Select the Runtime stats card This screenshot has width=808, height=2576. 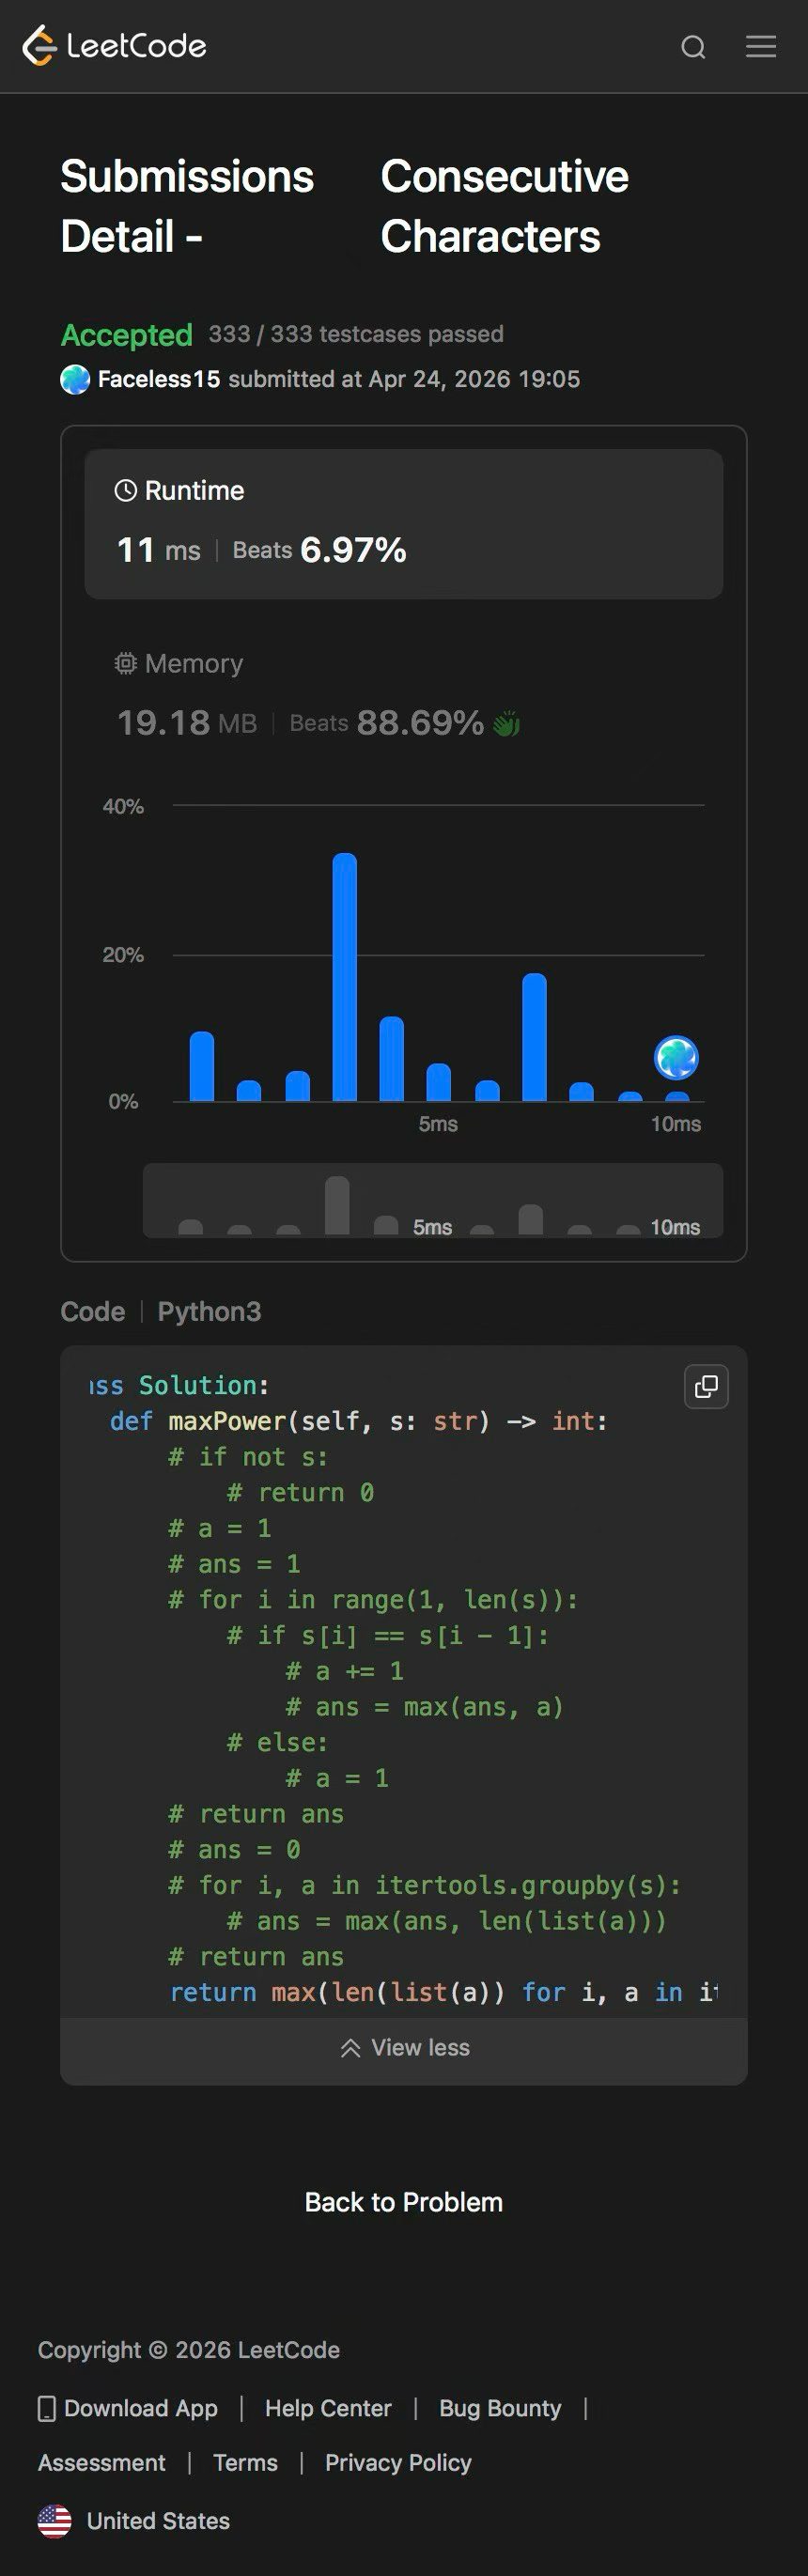(404, 524)
